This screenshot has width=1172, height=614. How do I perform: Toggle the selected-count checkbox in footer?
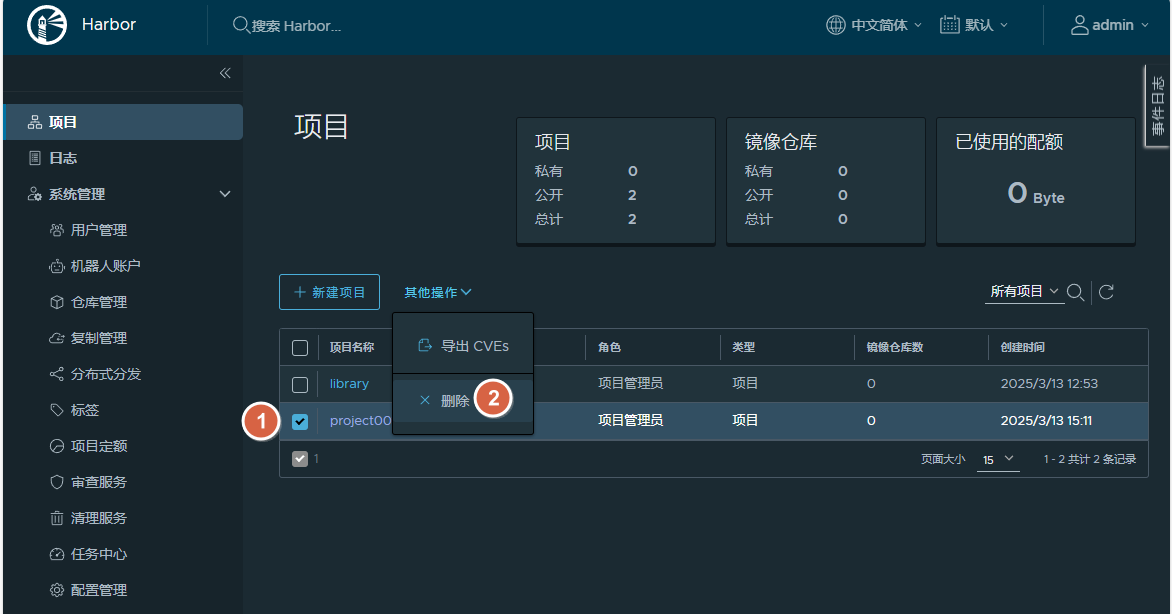click(300, 458)
